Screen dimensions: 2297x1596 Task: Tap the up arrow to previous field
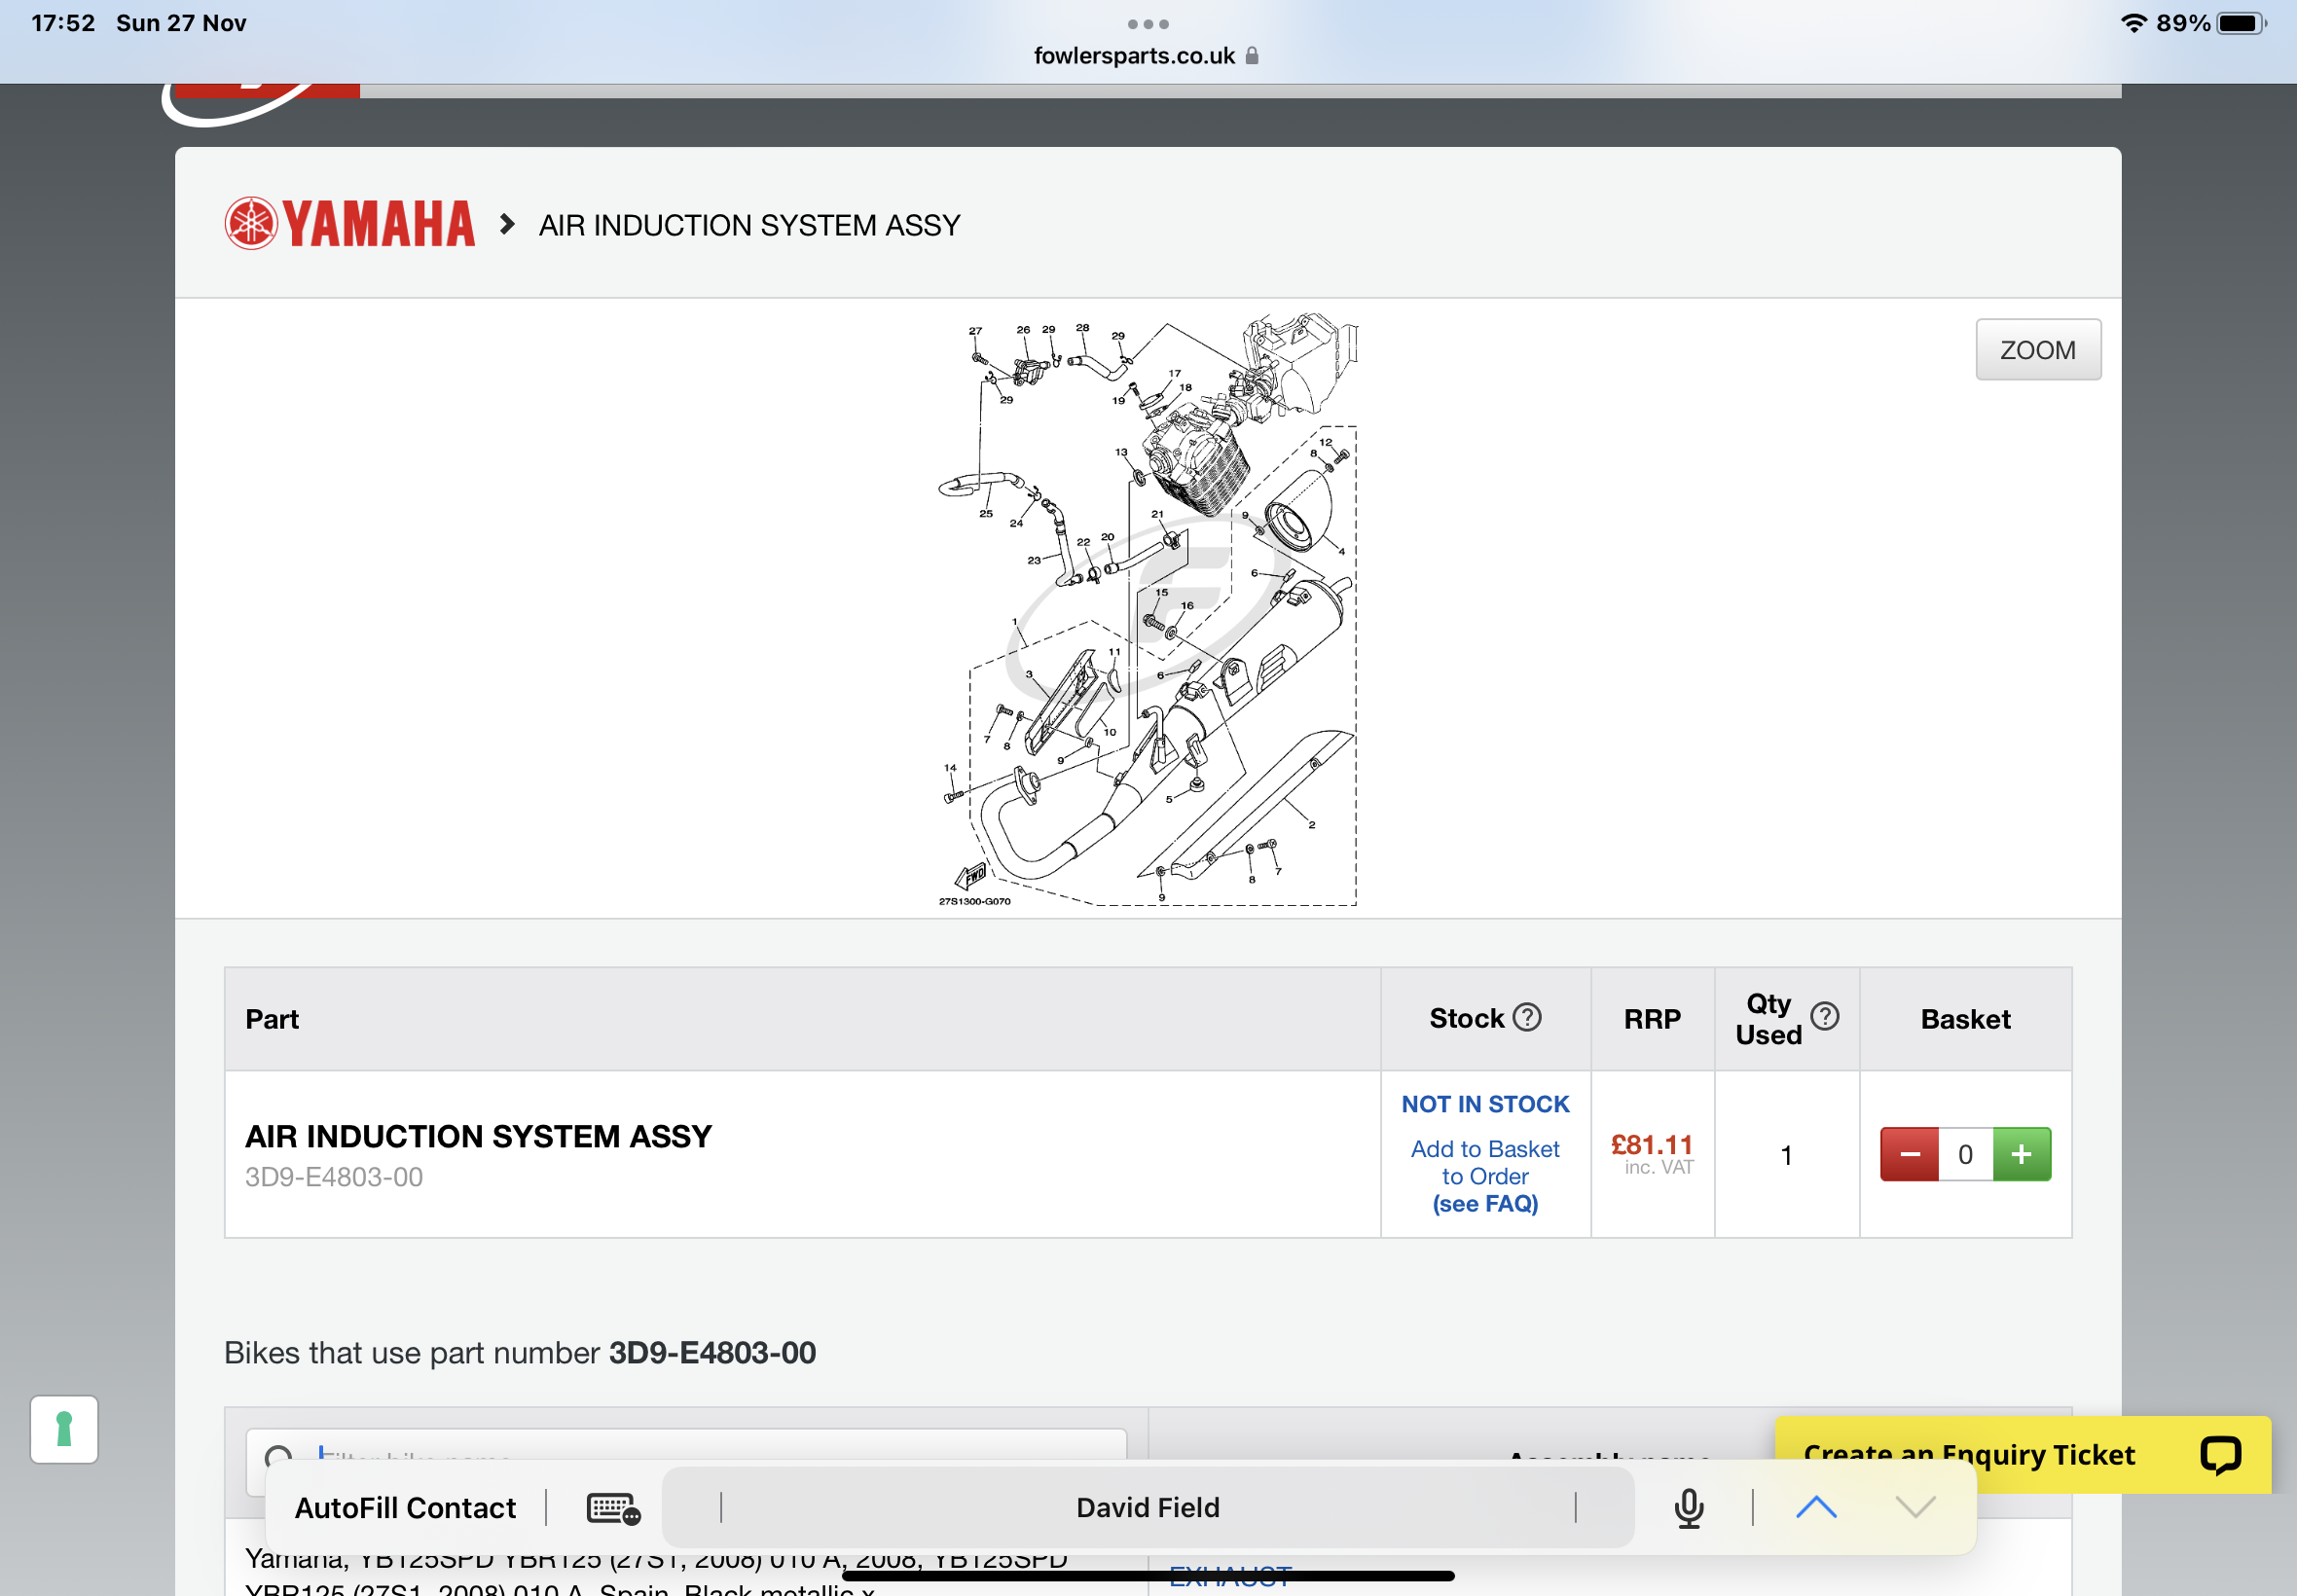click(x=1816, y=1507)
